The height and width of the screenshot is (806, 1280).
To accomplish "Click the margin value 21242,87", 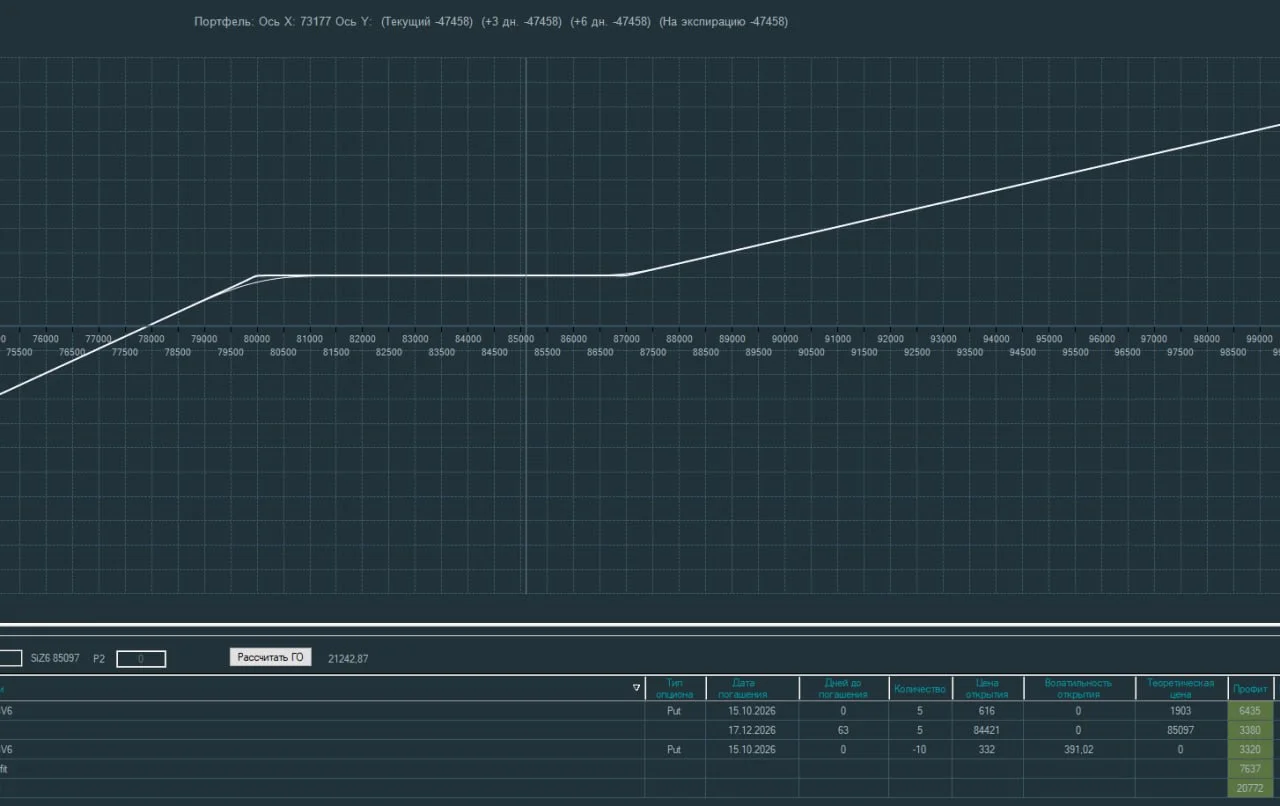I will click(348, 659).
